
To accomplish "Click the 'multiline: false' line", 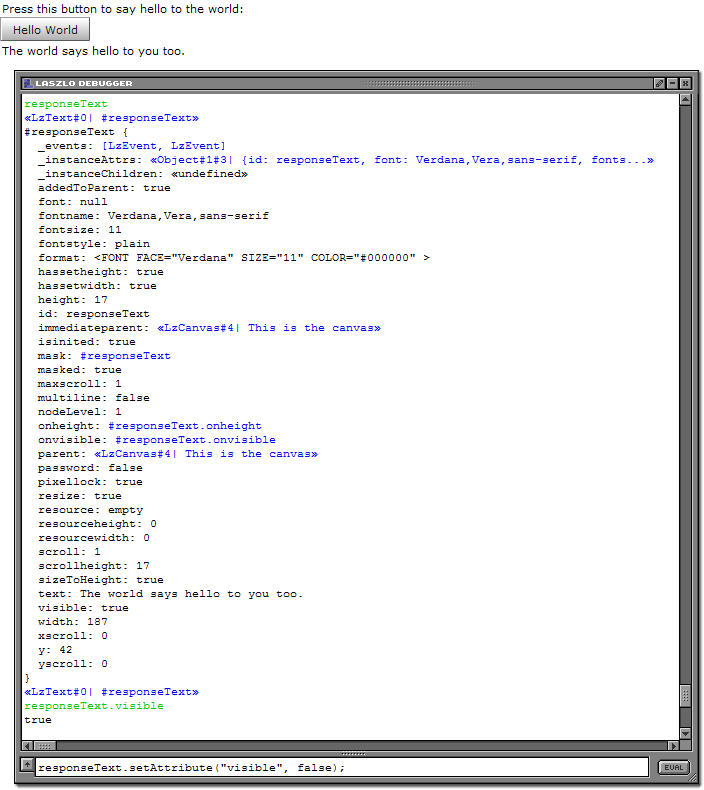I will tap(94, 398).
